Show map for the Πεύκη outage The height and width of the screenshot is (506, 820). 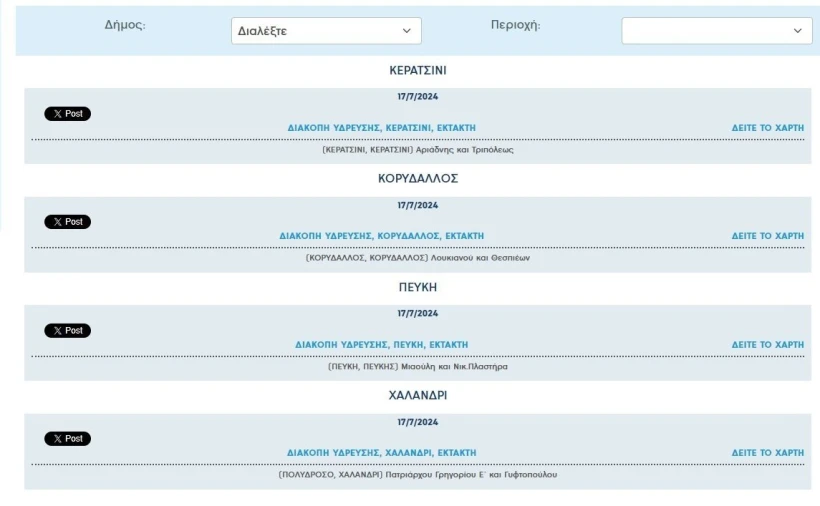tap(767, 345)
